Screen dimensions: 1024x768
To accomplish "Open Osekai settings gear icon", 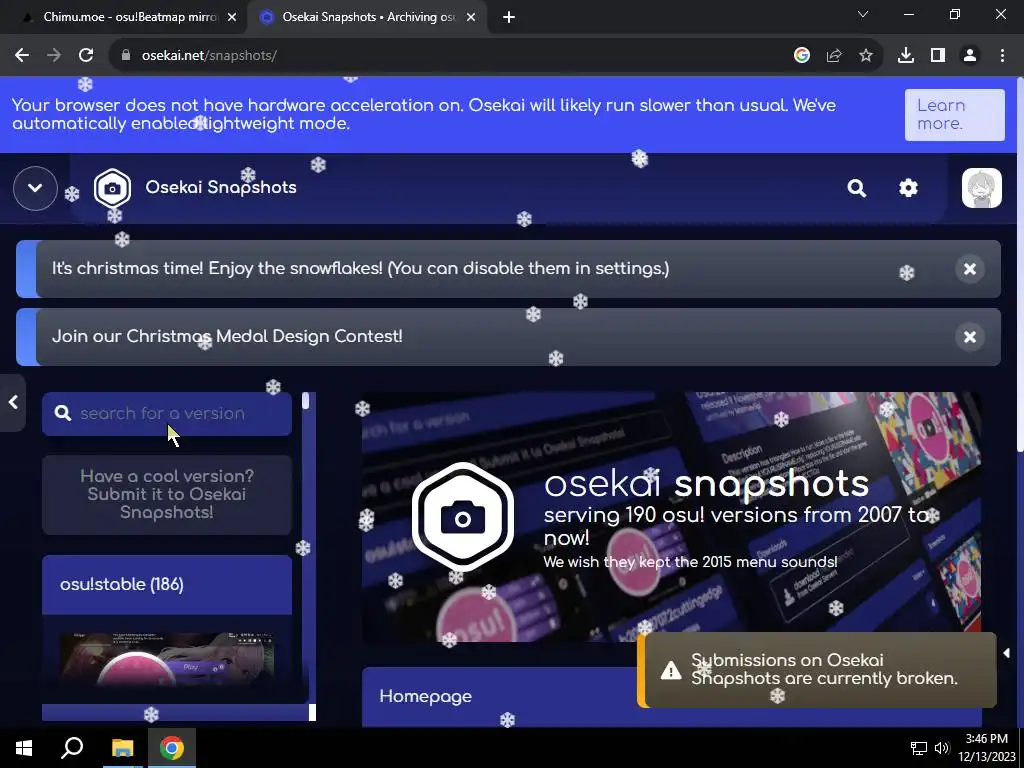I will click(x=908, y=188).
